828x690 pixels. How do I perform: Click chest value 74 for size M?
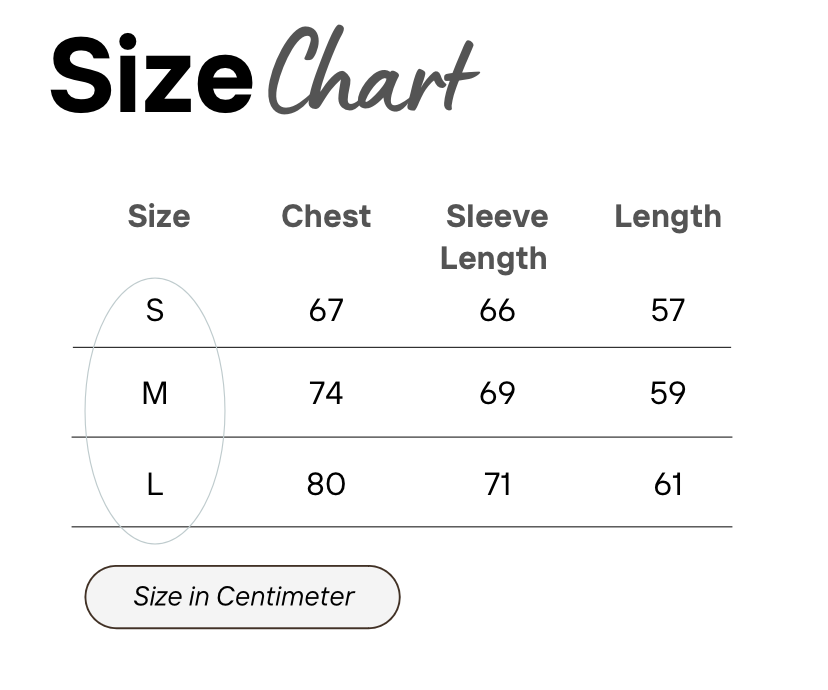326,393
